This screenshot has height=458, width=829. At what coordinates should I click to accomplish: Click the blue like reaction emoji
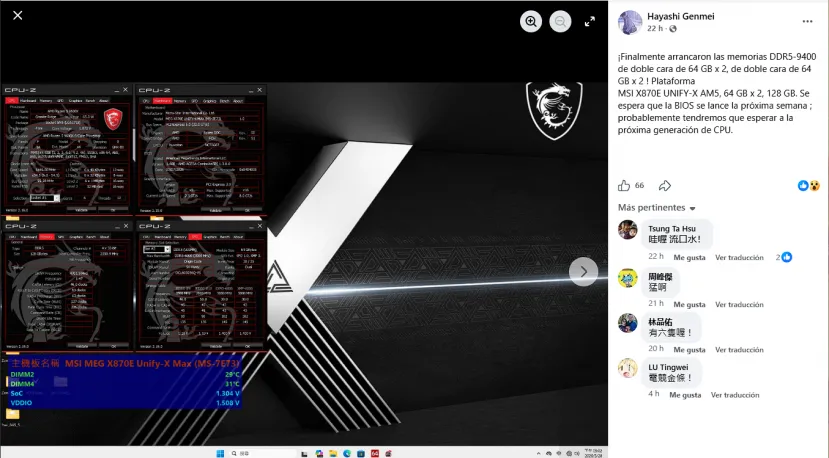(x=803, y=186)
